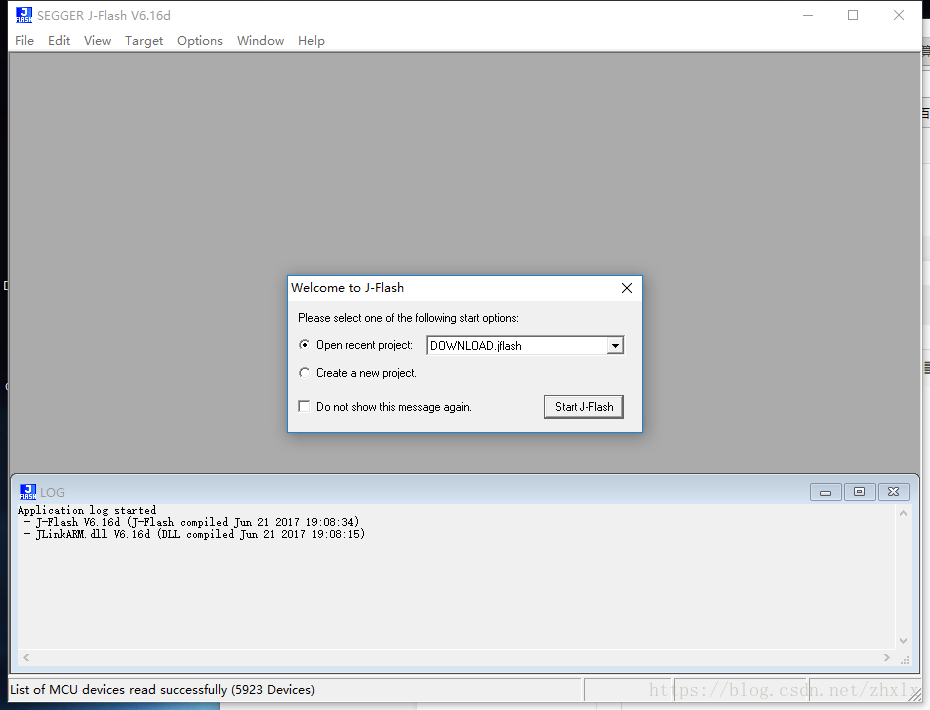The width and height of the screenshot is (930, 710).
Task: Click LOG scroll right arrow
Action: click(887, 657)
